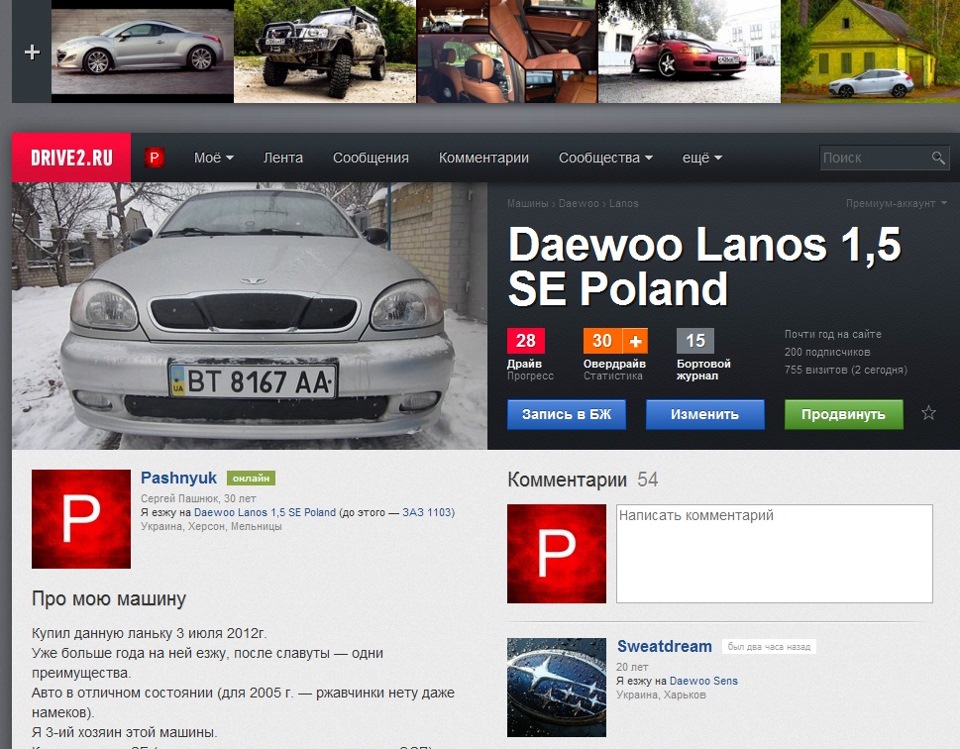
Task: Open the Моё dropdown menu
Action: (214, 158)
